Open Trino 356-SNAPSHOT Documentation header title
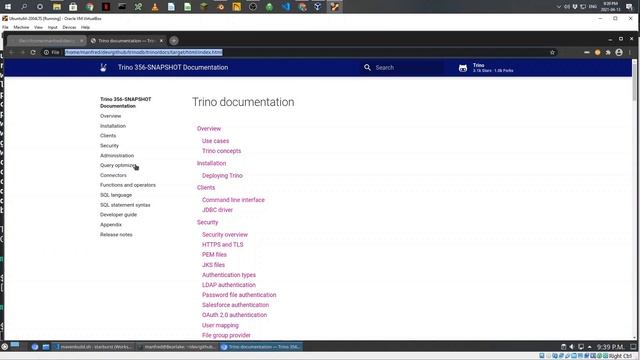The width and height of the screenshot is (640, 360). click(x=173, y=67)
